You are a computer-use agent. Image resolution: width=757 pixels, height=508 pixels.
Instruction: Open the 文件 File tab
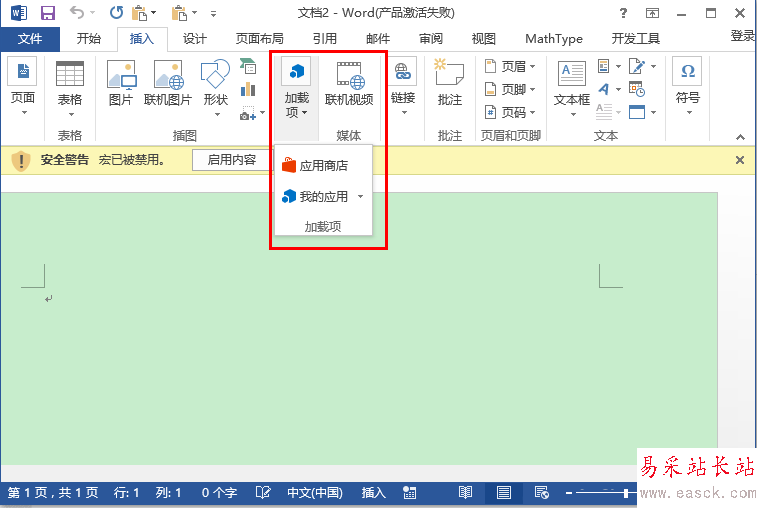[30, 39]
